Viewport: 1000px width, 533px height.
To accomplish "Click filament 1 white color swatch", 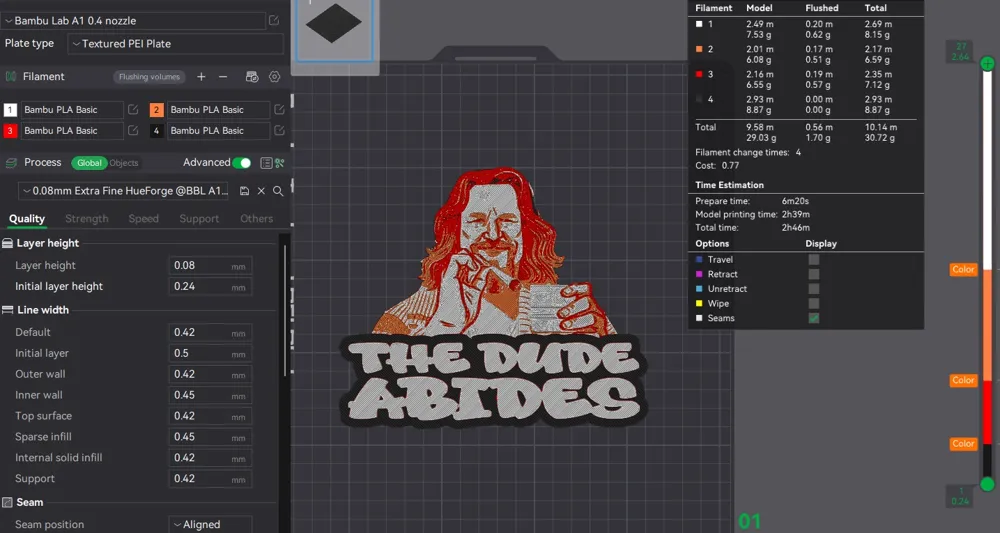I will pyautogui.click(x=10, y=110).
